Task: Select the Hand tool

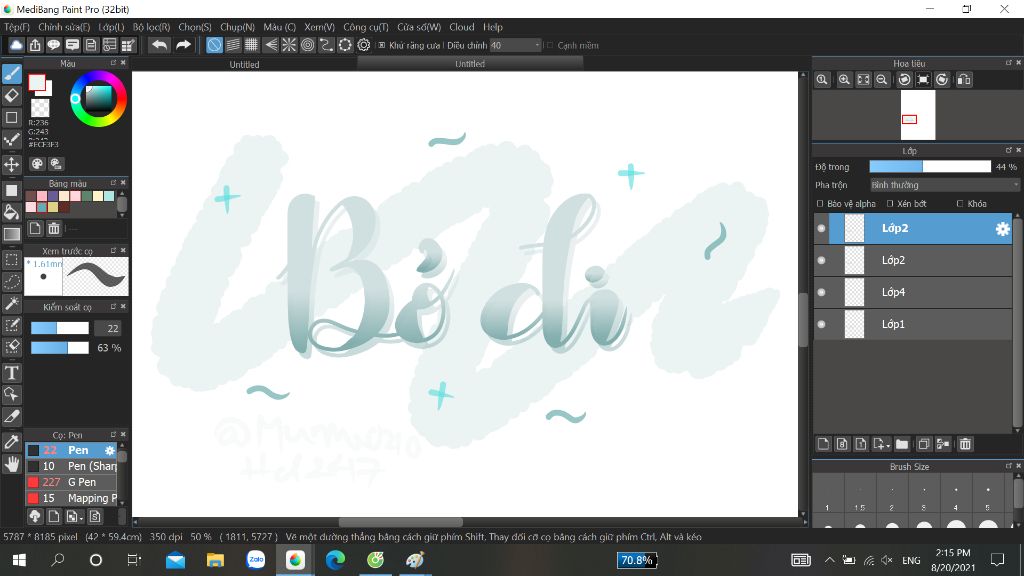Action: click(12, 464)
